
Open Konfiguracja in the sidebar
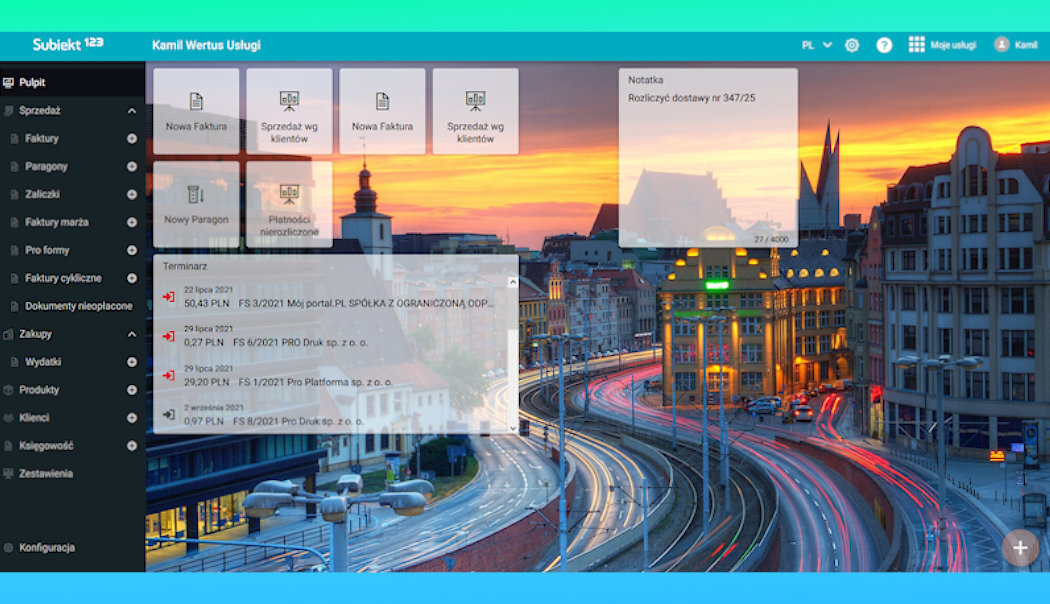46,548
